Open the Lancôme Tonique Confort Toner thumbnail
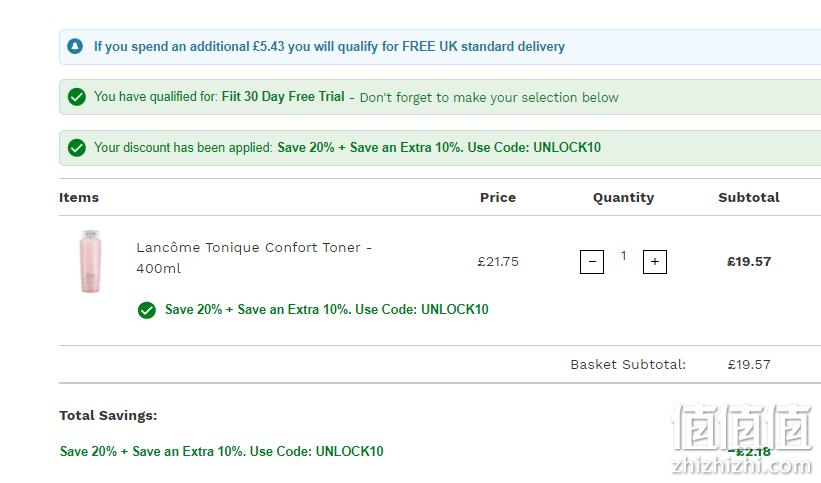The image size is (821, 483). [x=91, y=261]
